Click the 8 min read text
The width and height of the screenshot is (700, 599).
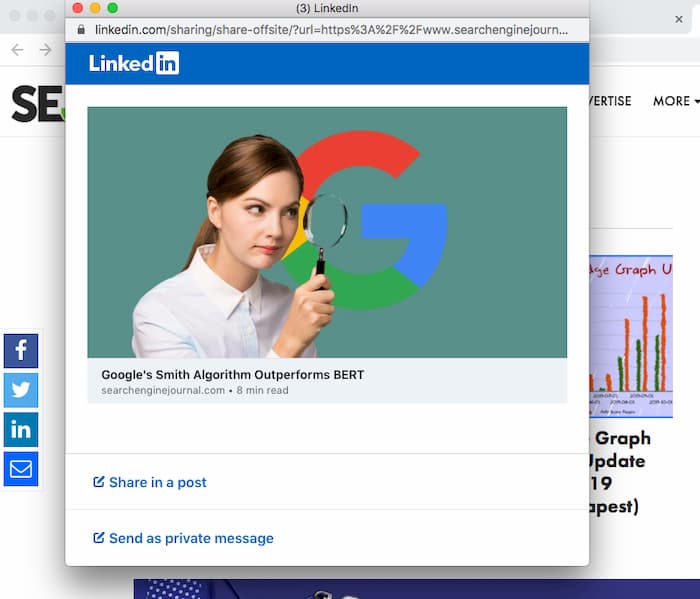click(262, 390)
